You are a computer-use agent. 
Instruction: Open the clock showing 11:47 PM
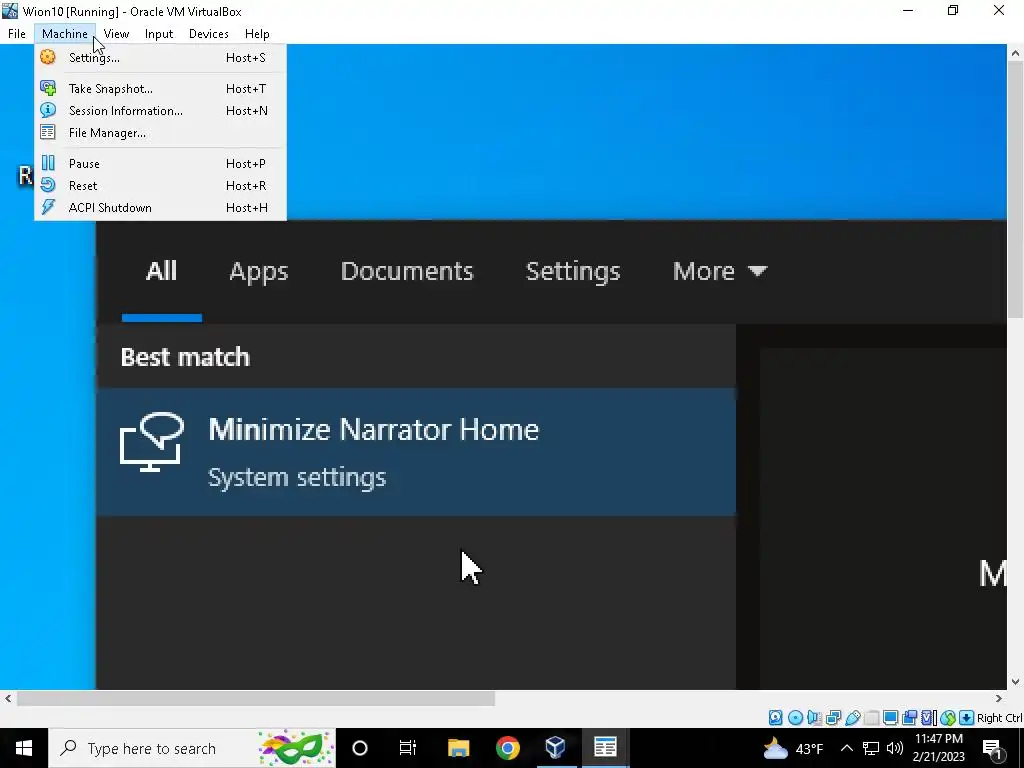pos(938,748)
